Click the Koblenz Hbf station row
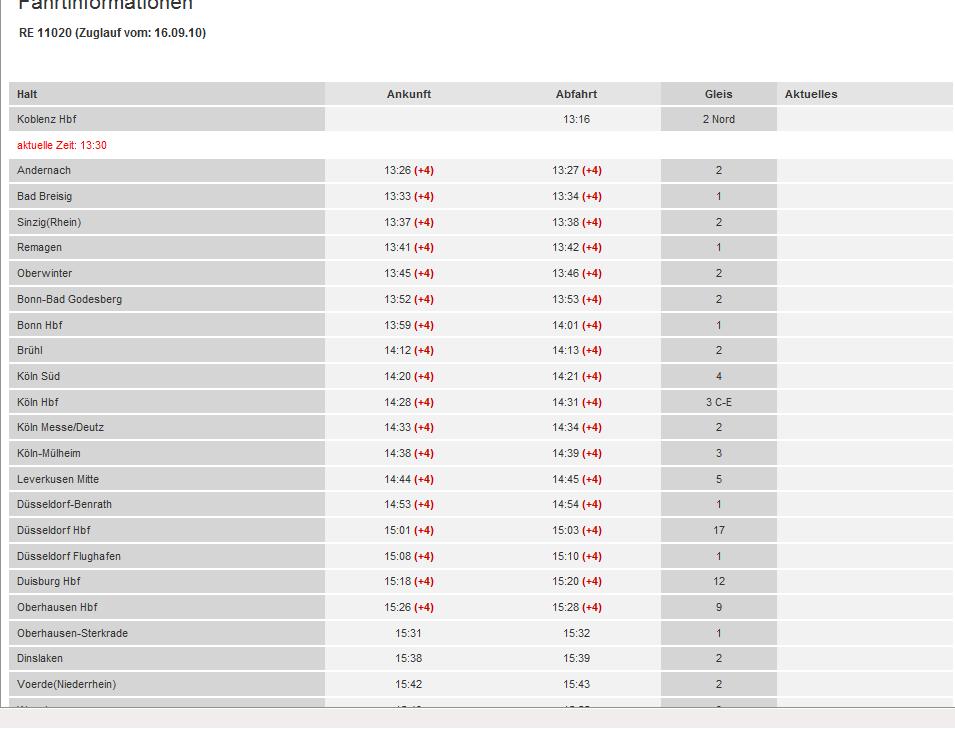This screenshot has width=955, height=729. [x=46, y=119]
